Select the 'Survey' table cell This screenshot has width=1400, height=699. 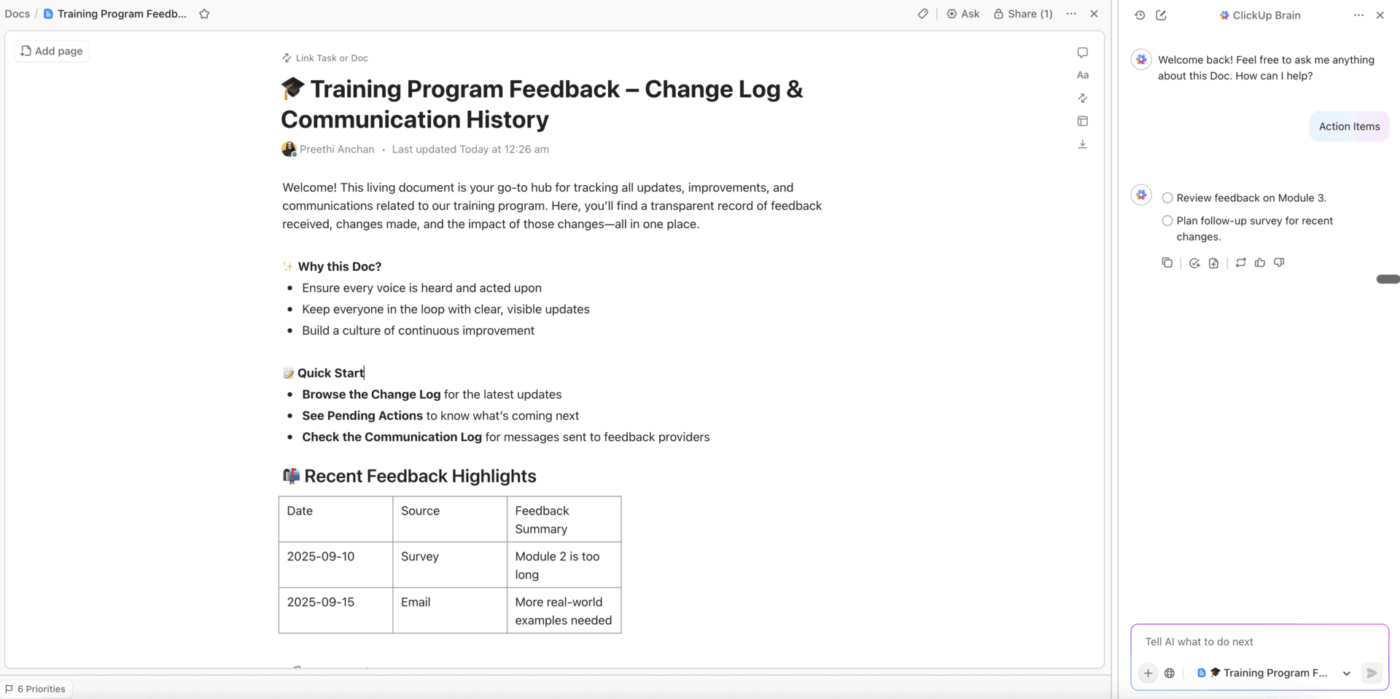coord(450,565)
